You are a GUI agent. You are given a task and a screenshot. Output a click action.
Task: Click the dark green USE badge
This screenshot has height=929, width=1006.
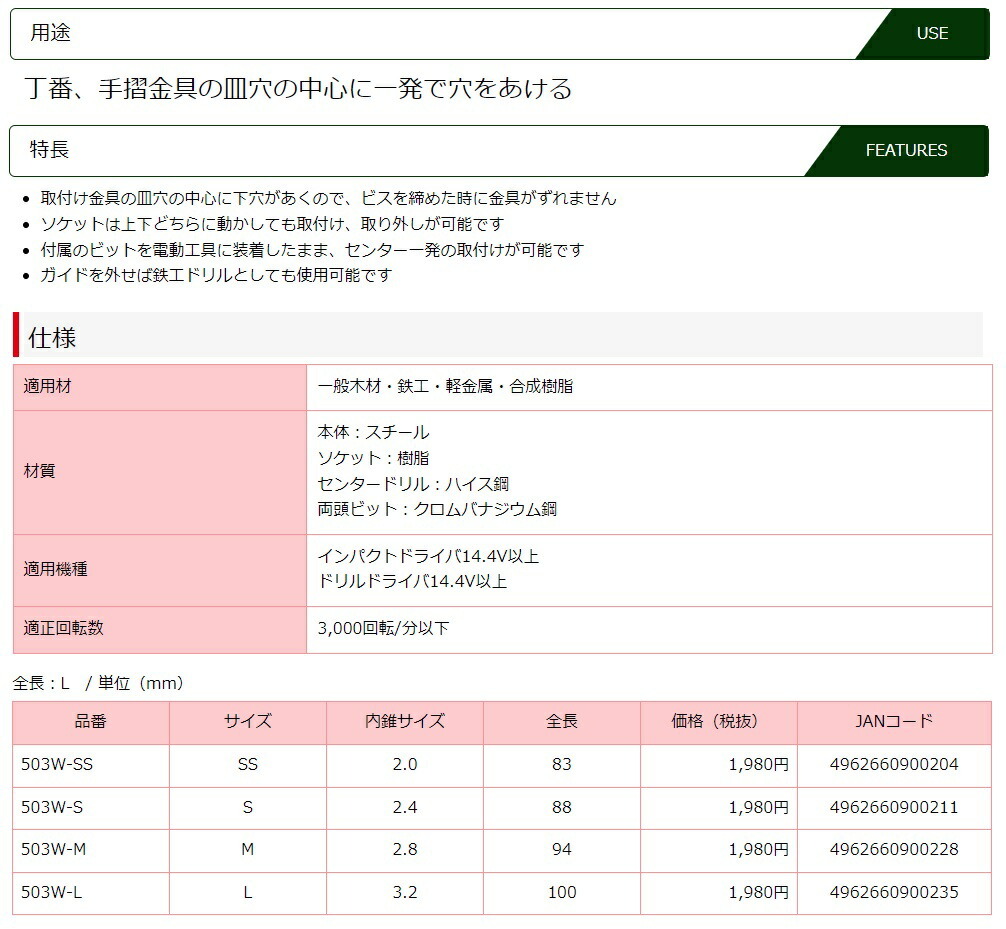(931, 34)
